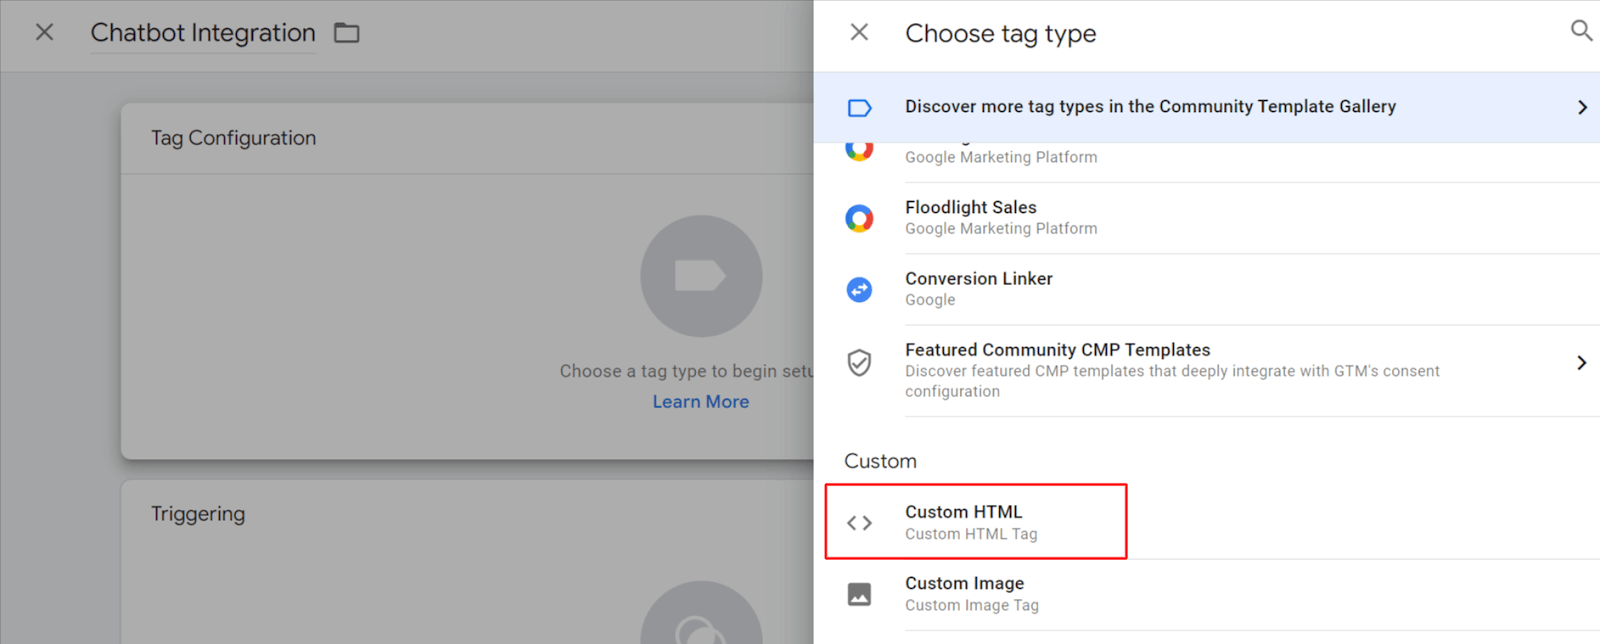Close the Chatbot Integration tag editor

coord(44,32)
